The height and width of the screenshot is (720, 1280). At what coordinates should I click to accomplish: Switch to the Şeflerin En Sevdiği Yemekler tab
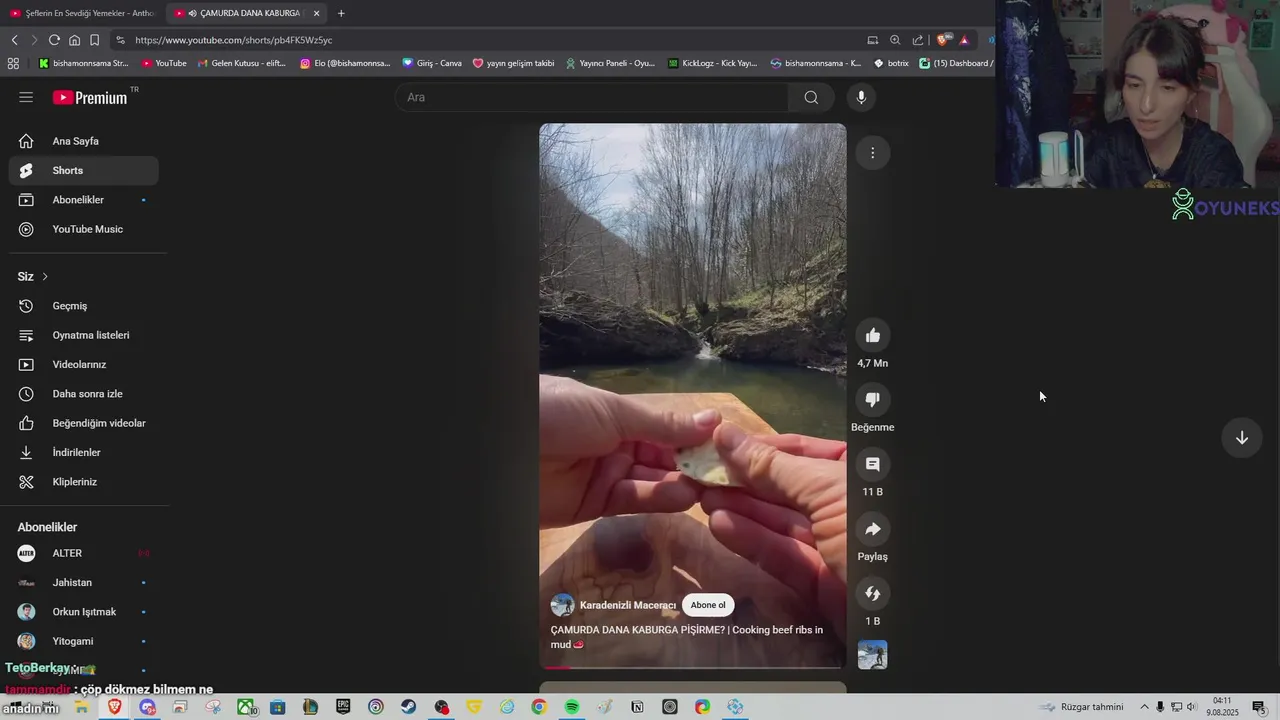tap(82, 13)
